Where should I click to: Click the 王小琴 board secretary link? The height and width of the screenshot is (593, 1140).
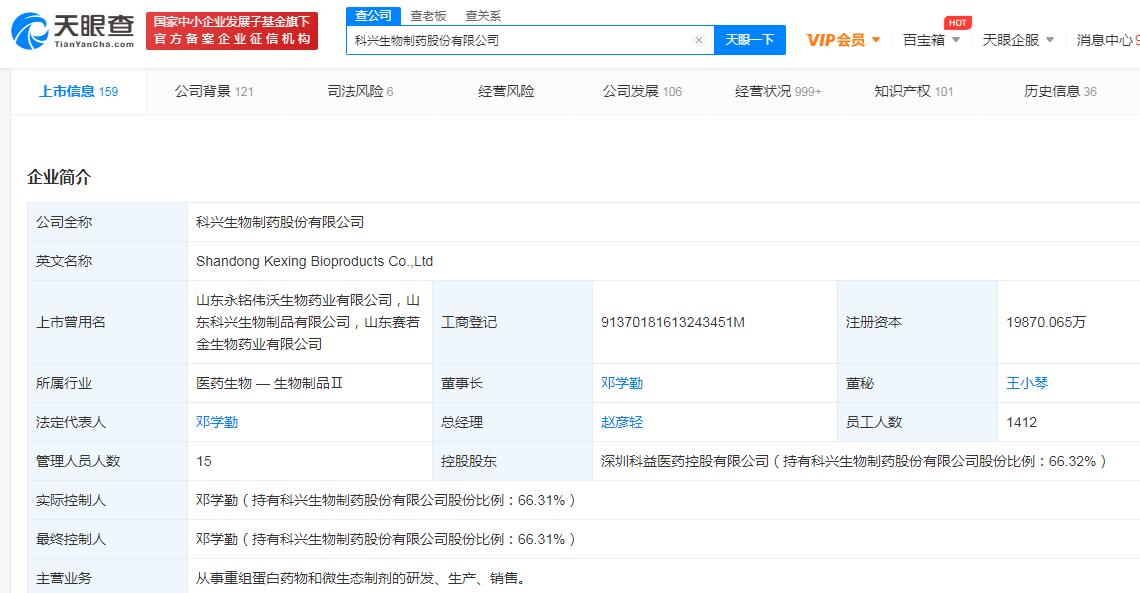[1027, 383]
